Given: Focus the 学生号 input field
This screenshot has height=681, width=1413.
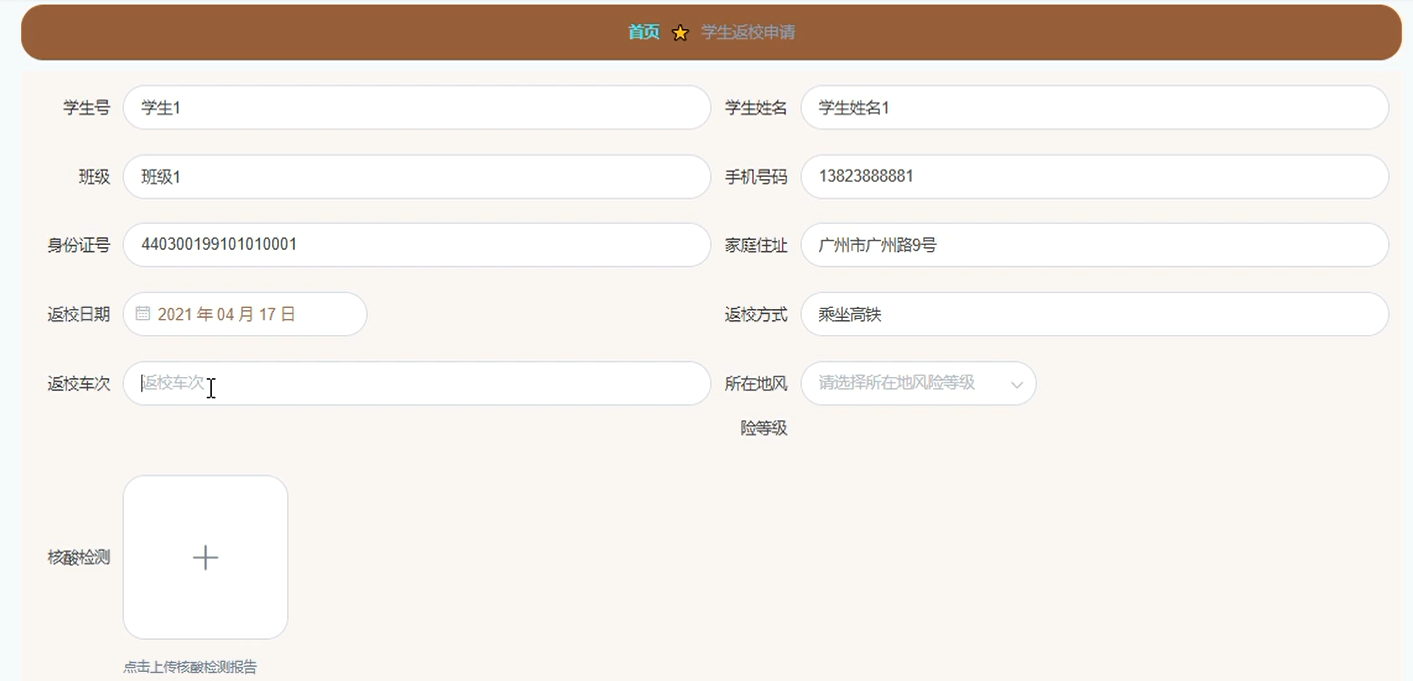Looking at the screenshot, I should 416,108.
